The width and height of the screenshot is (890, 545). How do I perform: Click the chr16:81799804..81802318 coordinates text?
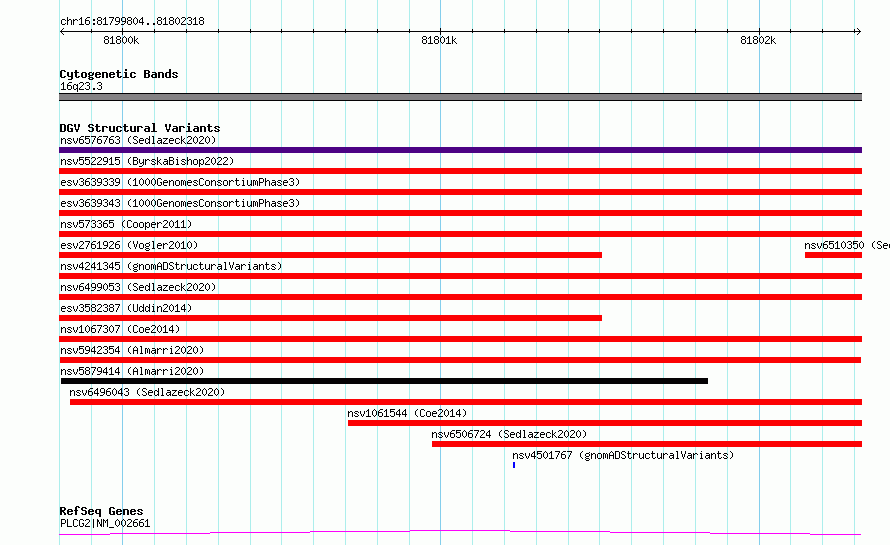coord(132,22)
